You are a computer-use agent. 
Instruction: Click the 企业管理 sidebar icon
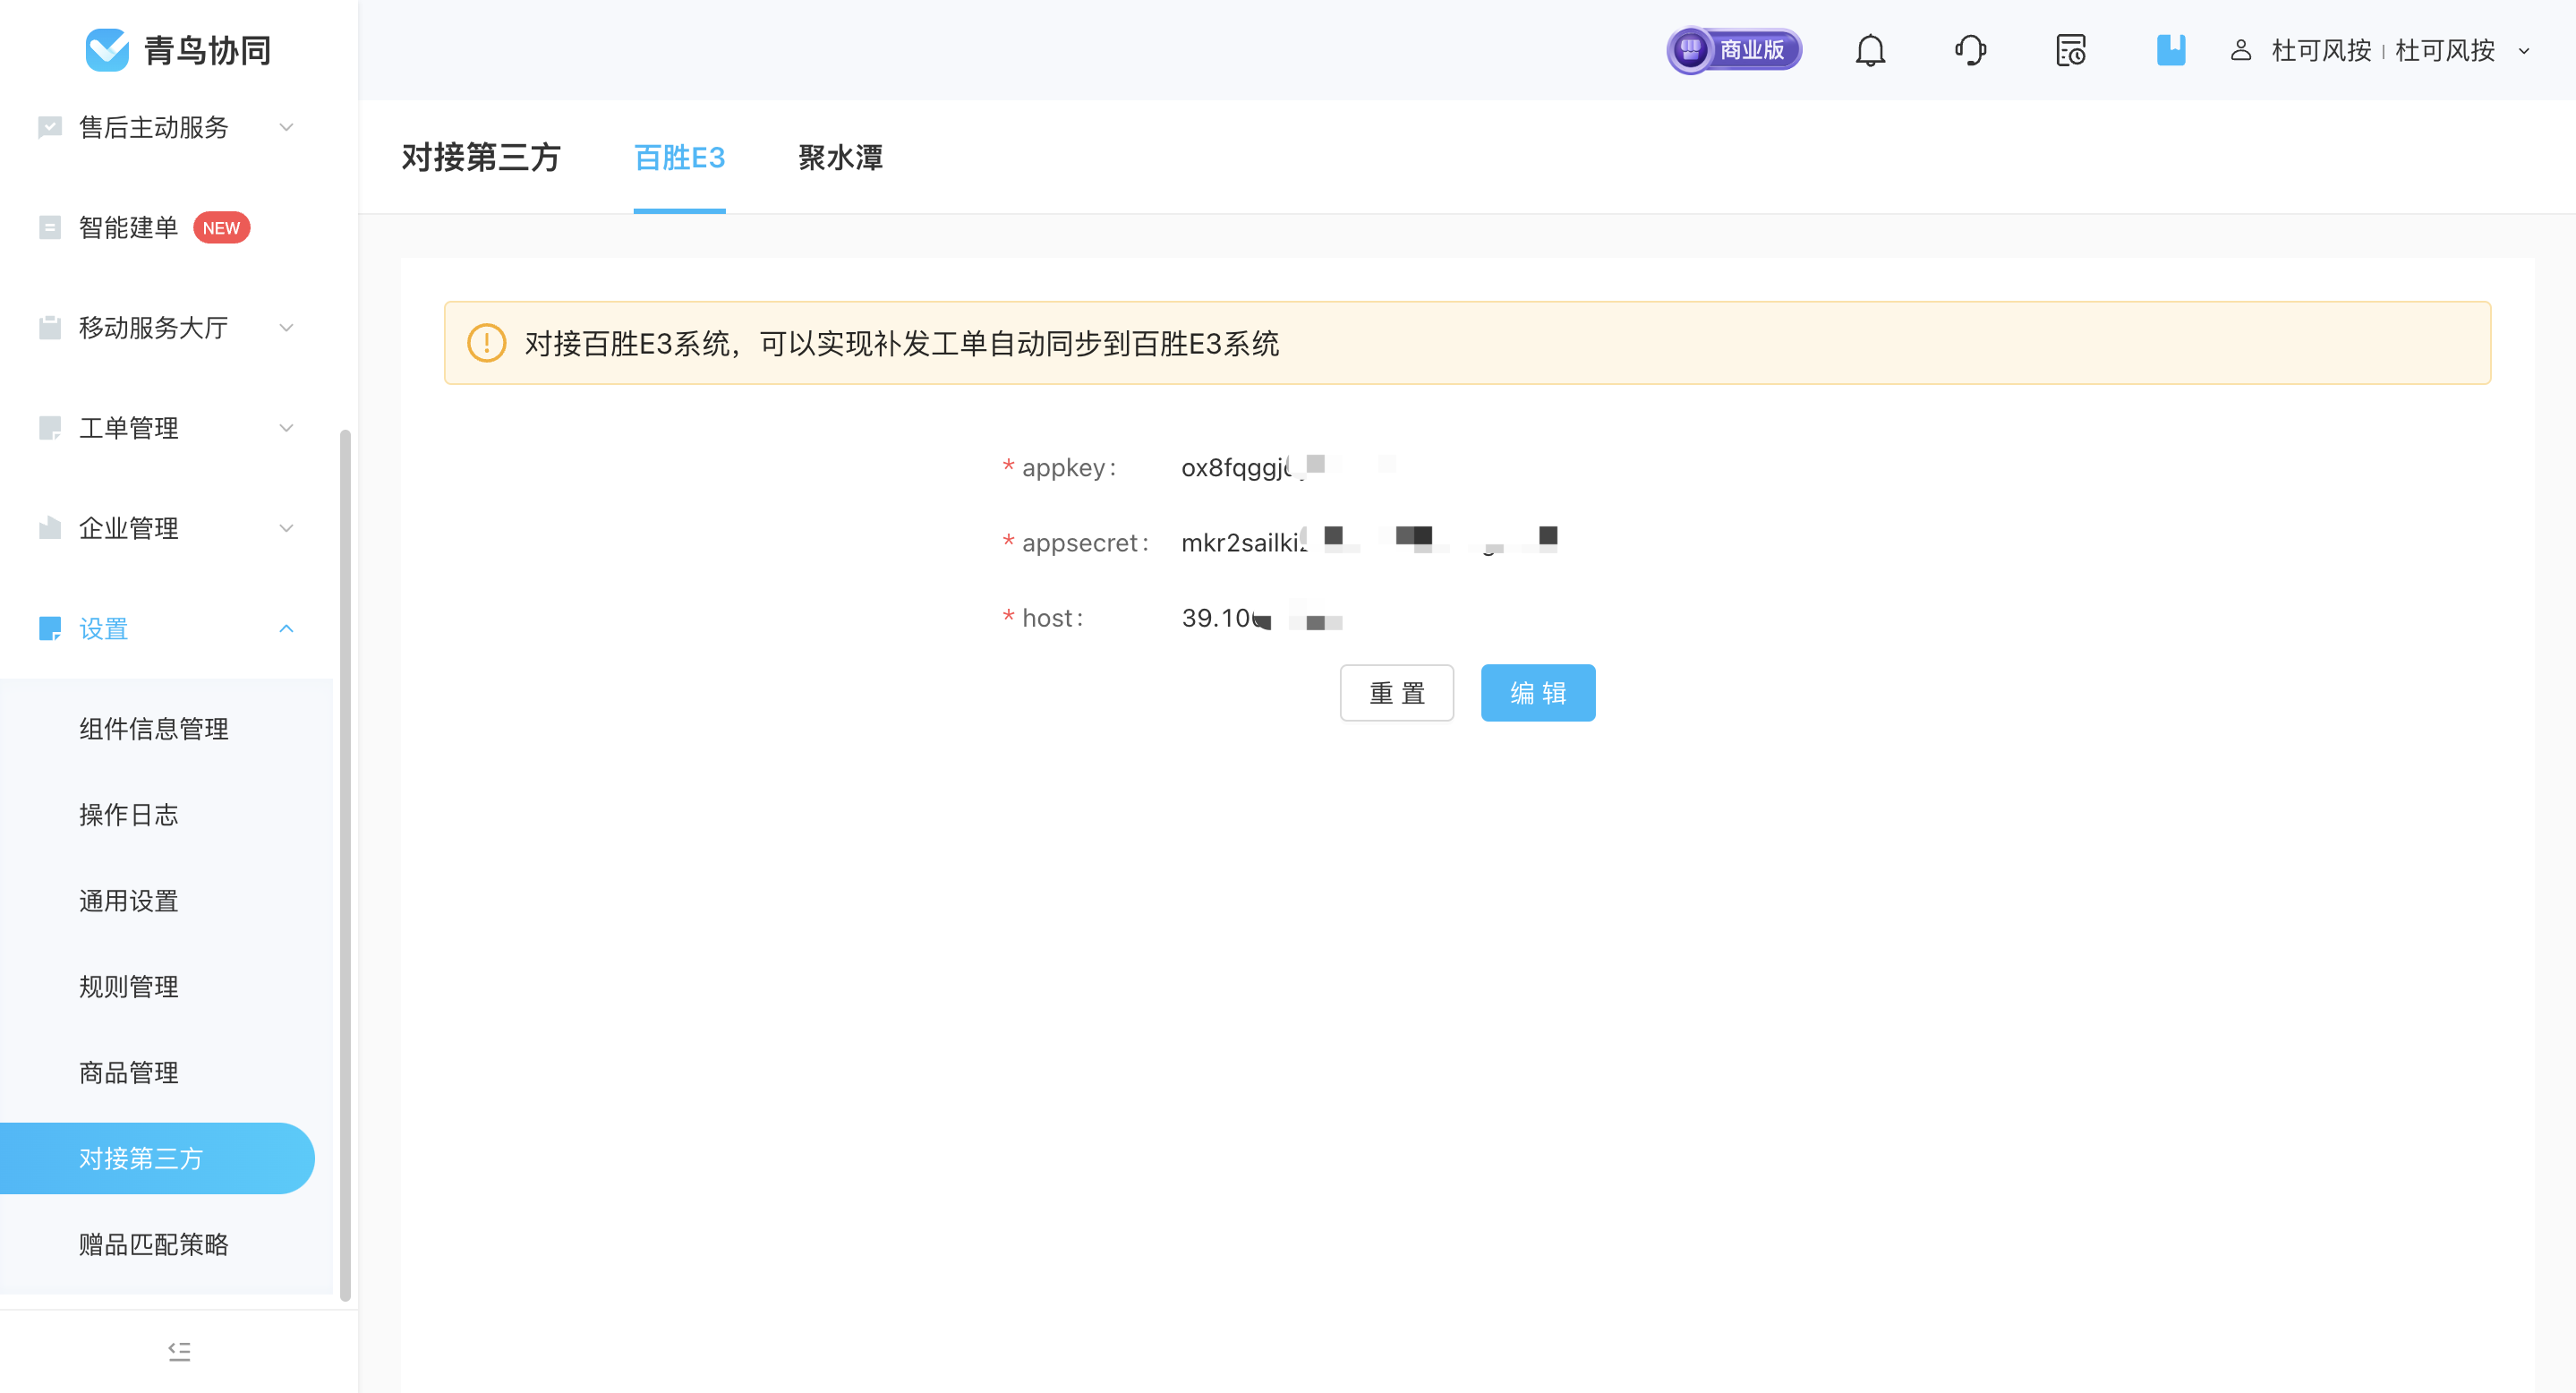[x=49, y=528]
